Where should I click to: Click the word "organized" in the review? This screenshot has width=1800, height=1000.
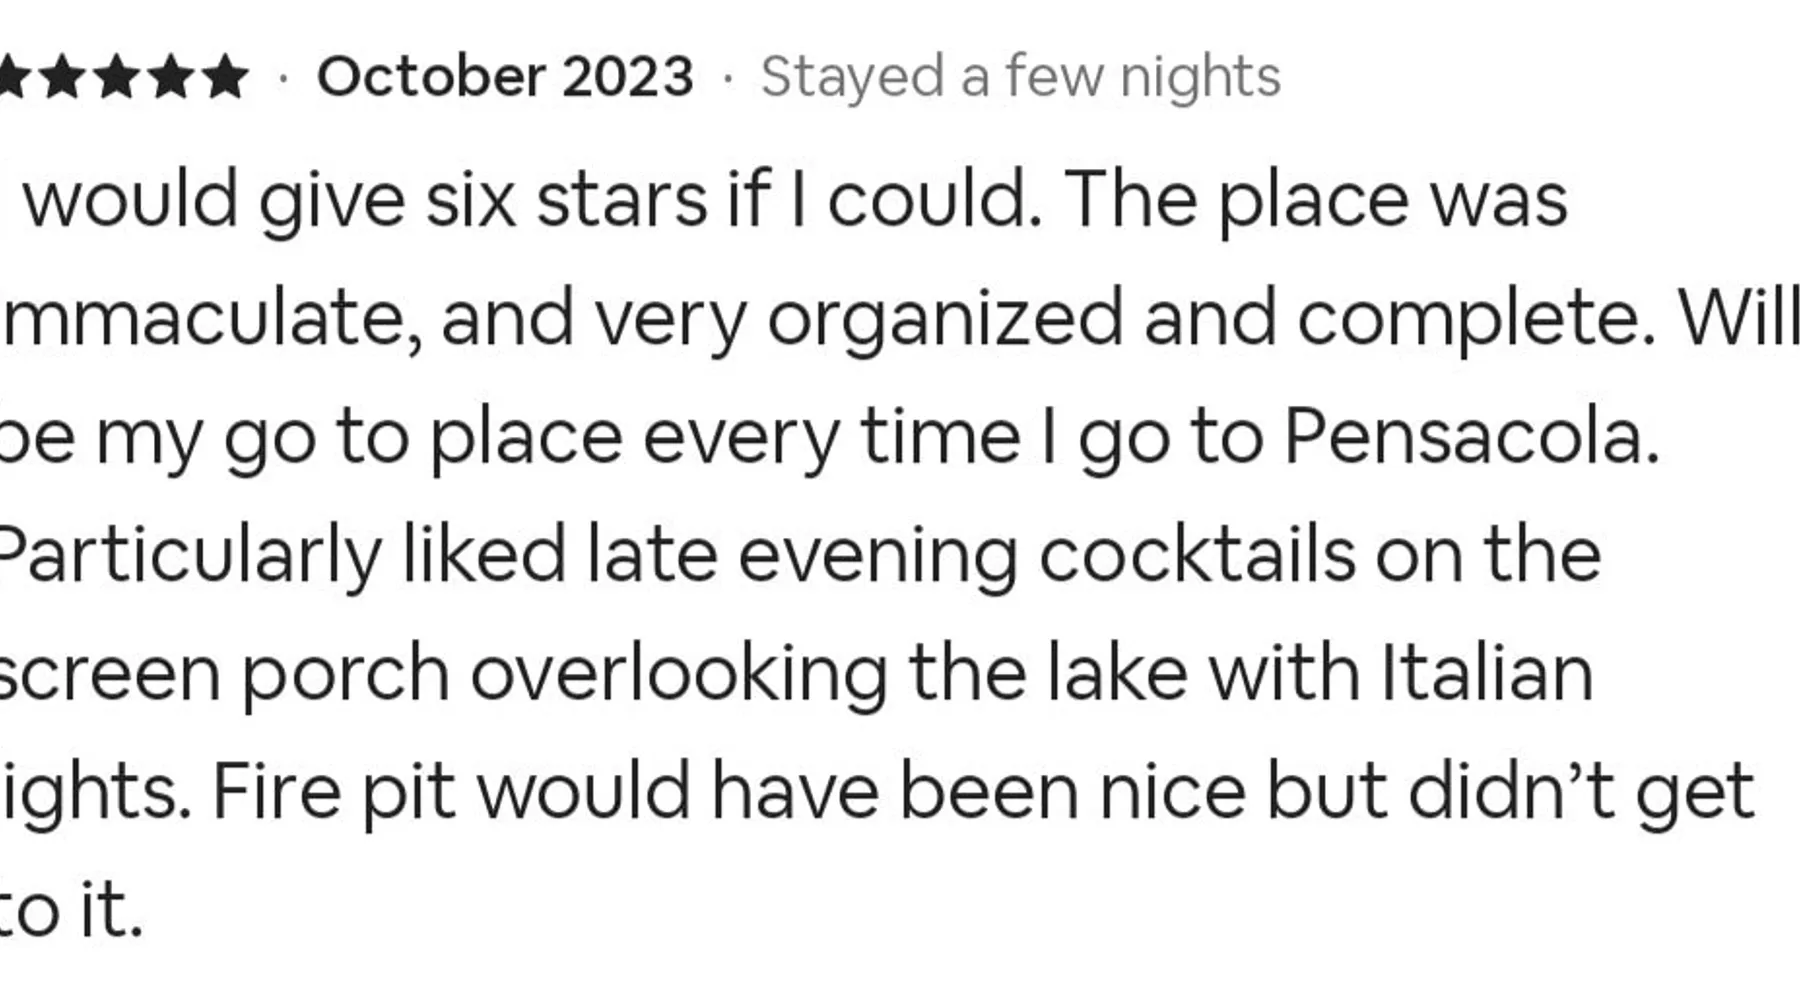pos(945,319)
